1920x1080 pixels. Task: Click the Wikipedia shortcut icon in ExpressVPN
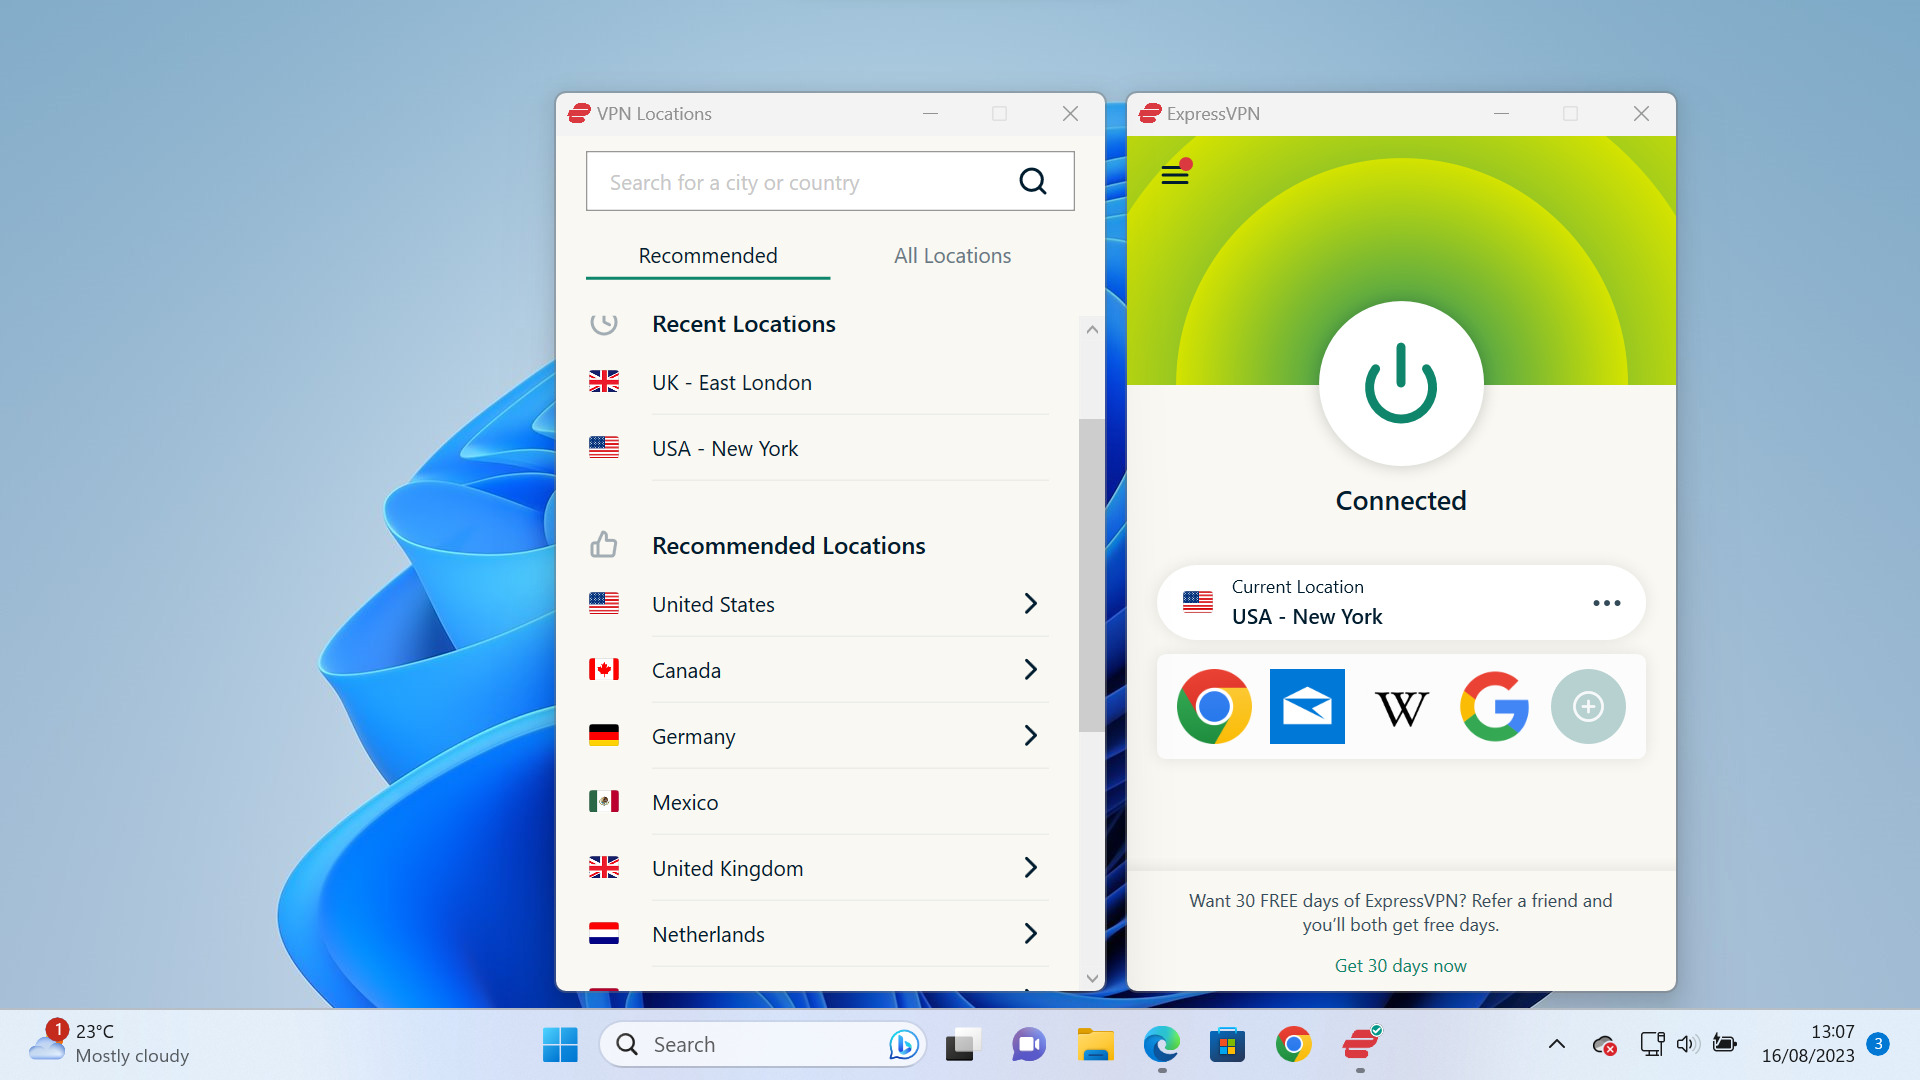click(x=1400, y=705)
